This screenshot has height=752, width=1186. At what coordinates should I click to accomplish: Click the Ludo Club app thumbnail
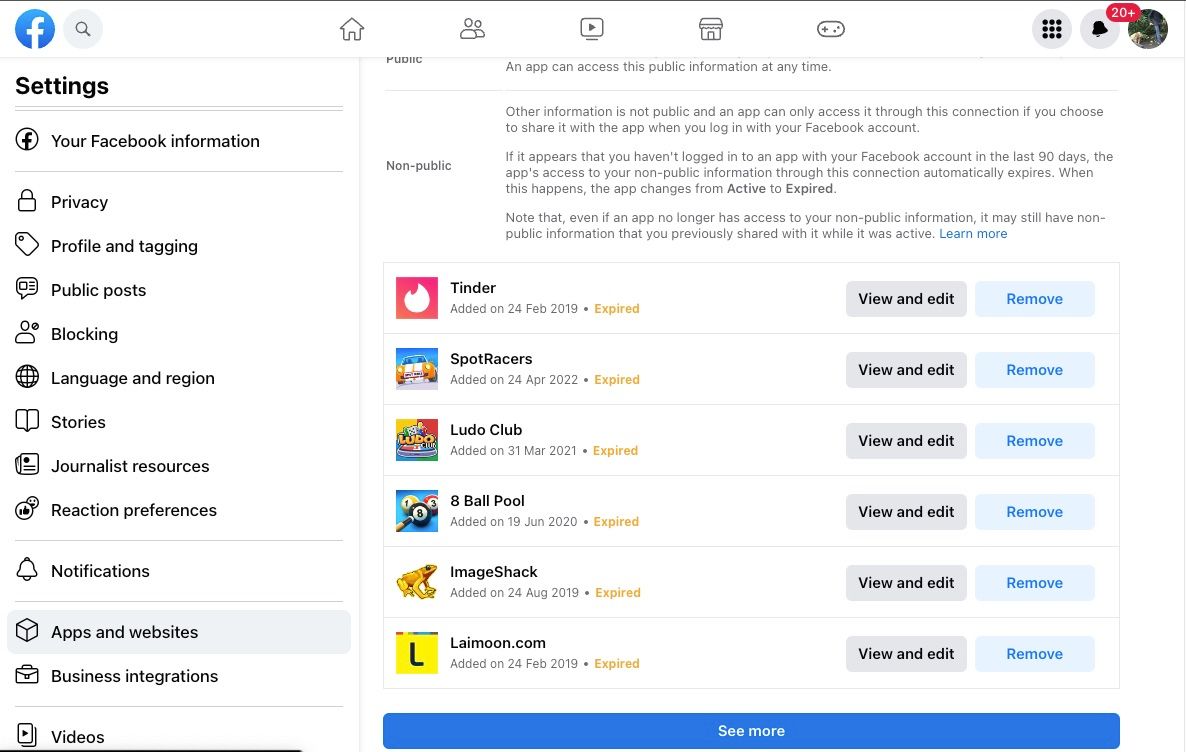coord(417,440)
